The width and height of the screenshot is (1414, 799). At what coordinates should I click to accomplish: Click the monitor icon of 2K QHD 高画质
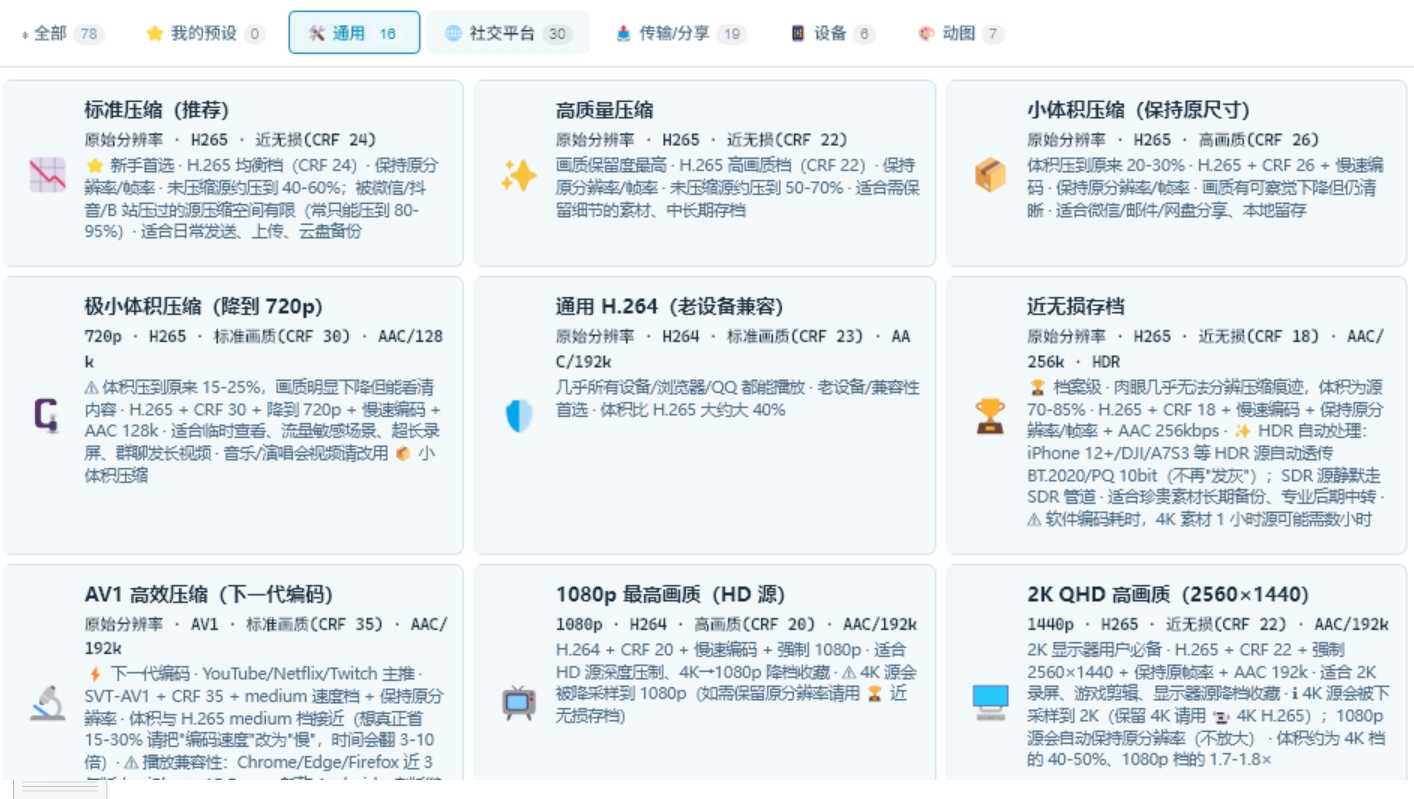point(990,703)
